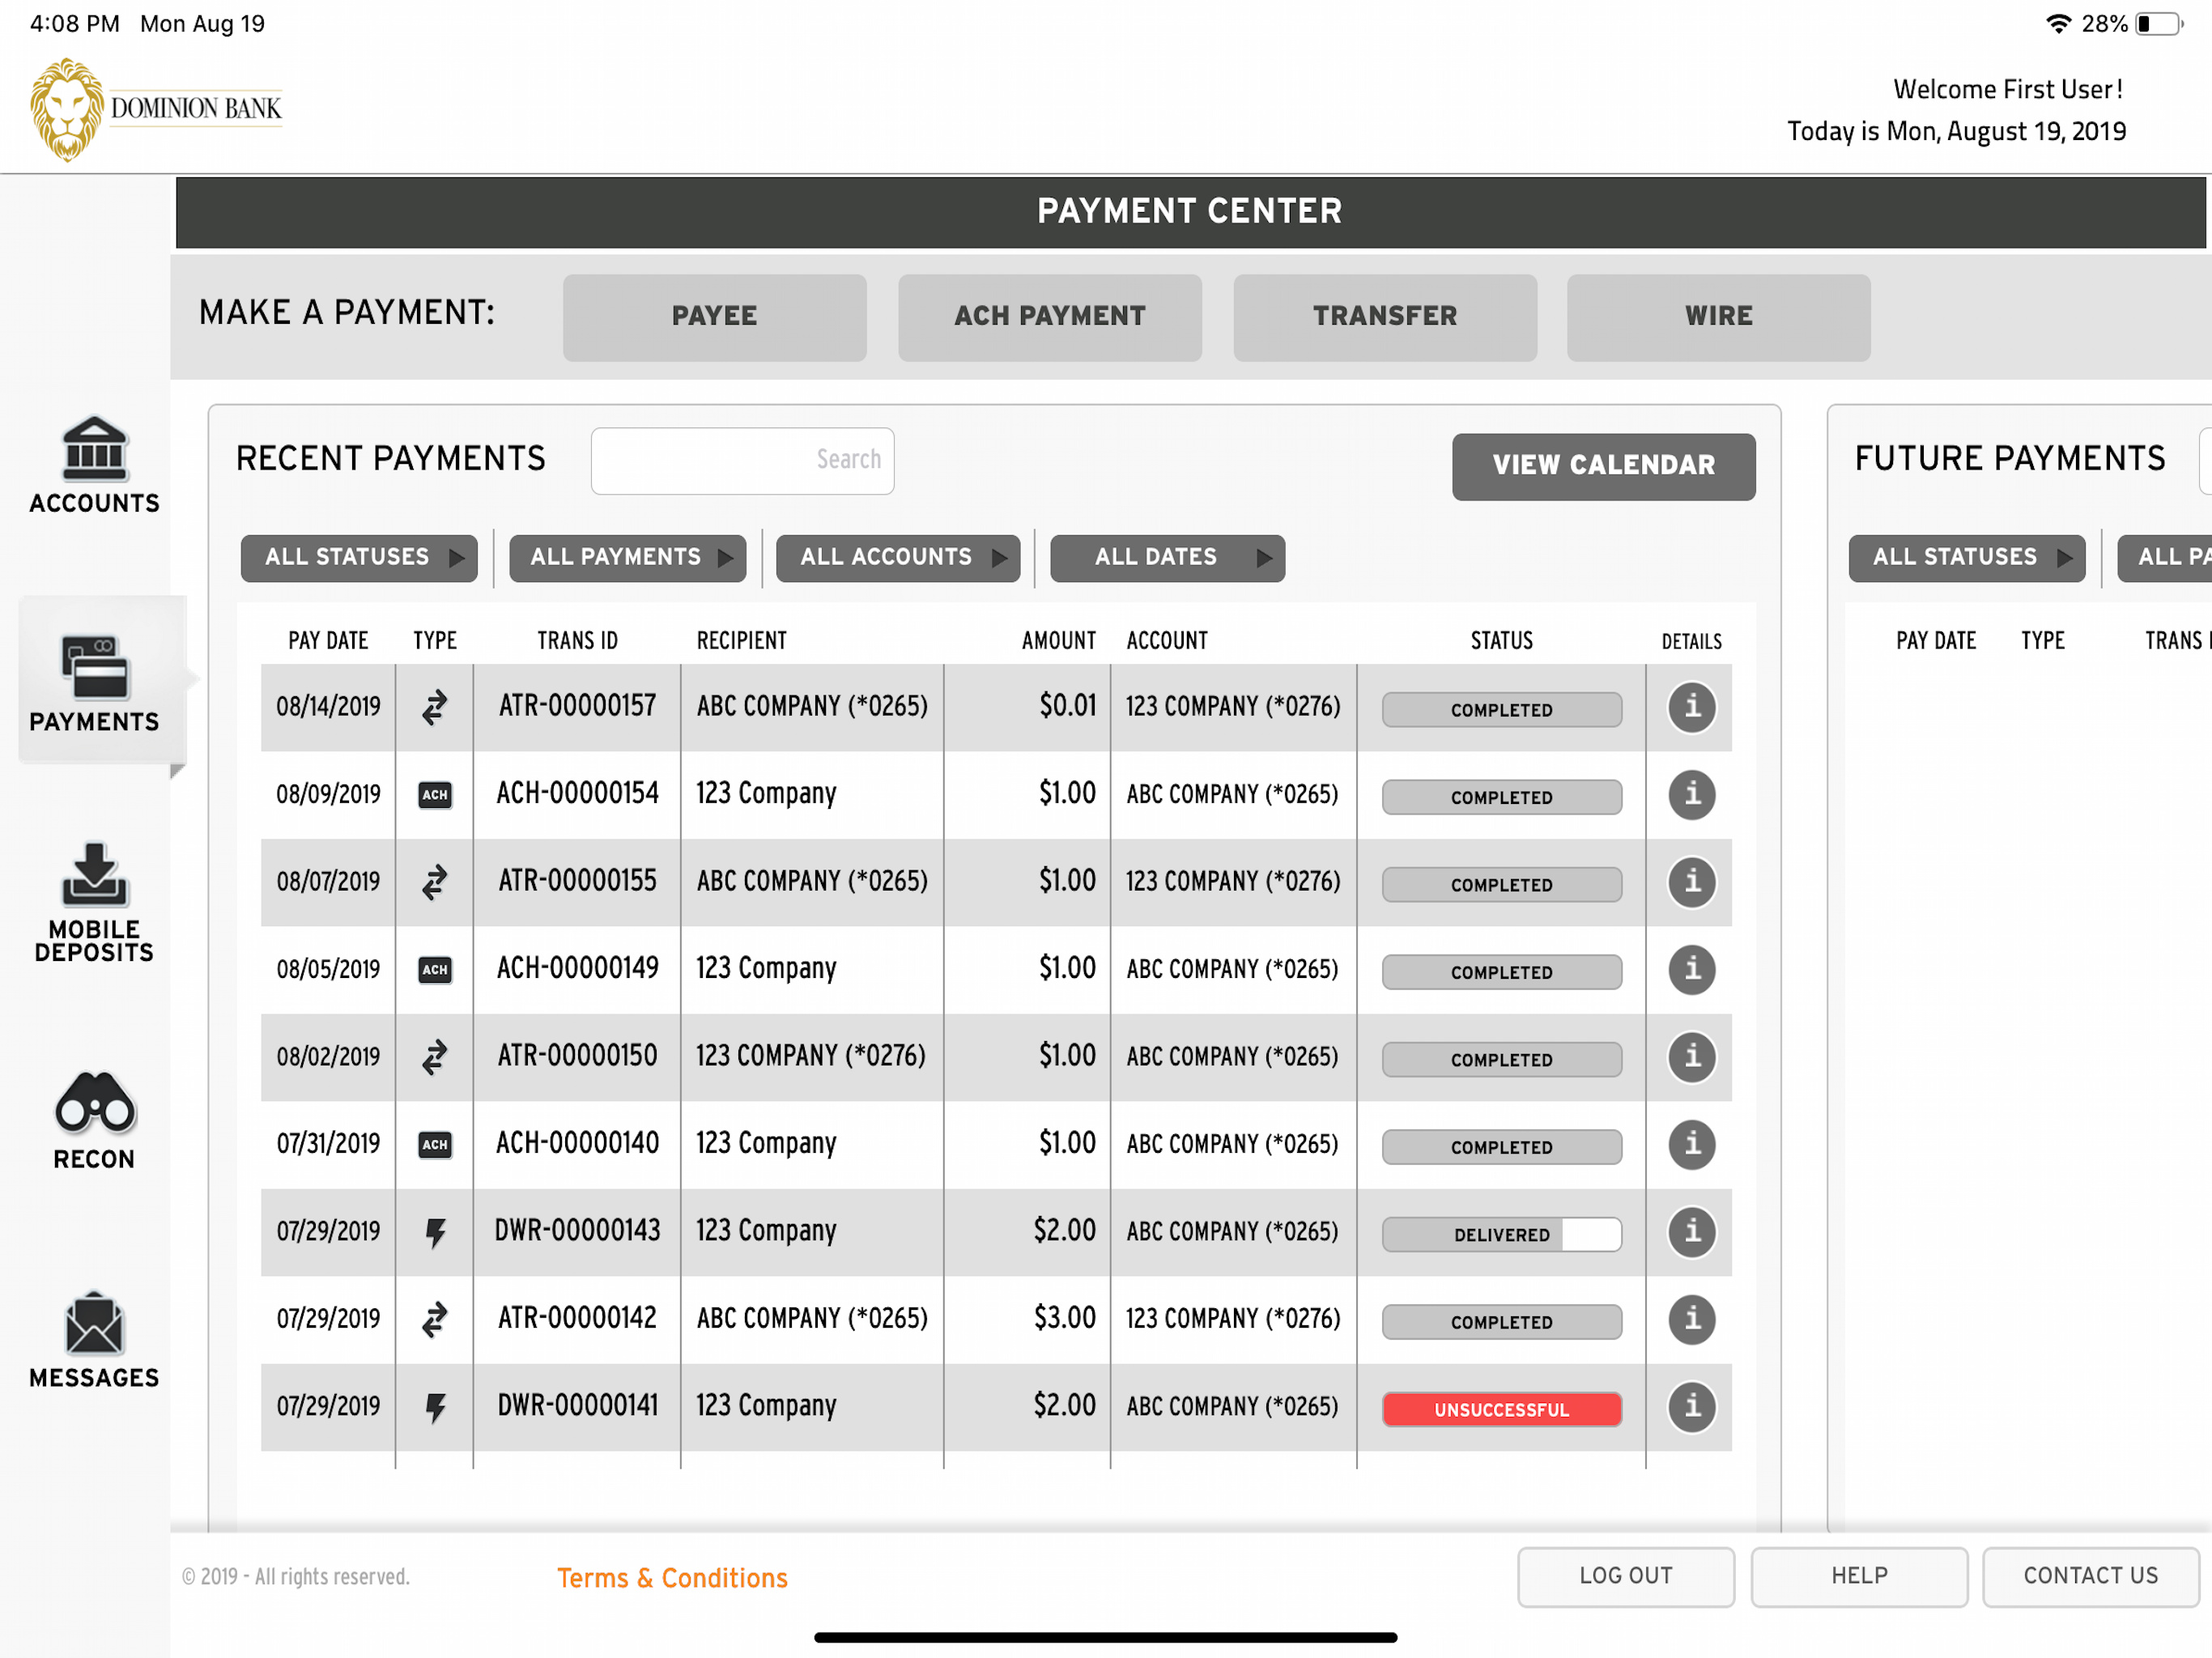Click transfer type icon for ATR-00000150

[434, 1057]
